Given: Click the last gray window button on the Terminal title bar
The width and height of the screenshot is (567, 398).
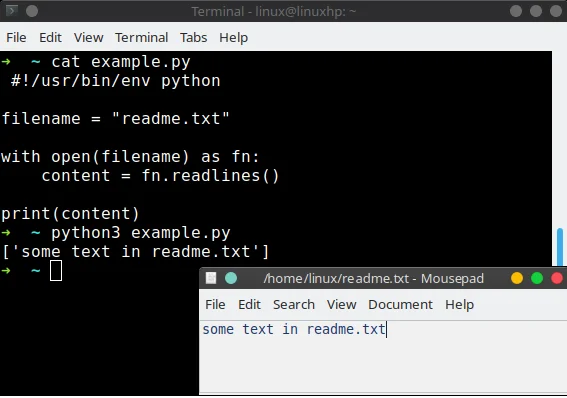Looking at the screenshot, I should pos(556,11).
